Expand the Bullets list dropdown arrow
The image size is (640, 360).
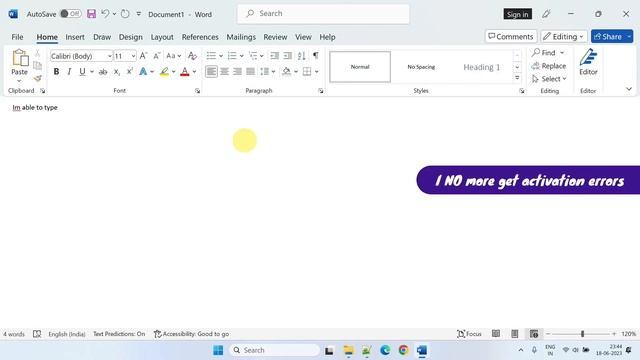point(221,56)
